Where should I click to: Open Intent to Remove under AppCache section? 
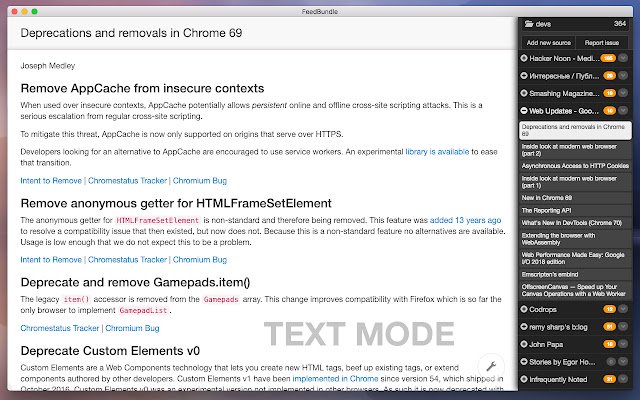(51, 181)
